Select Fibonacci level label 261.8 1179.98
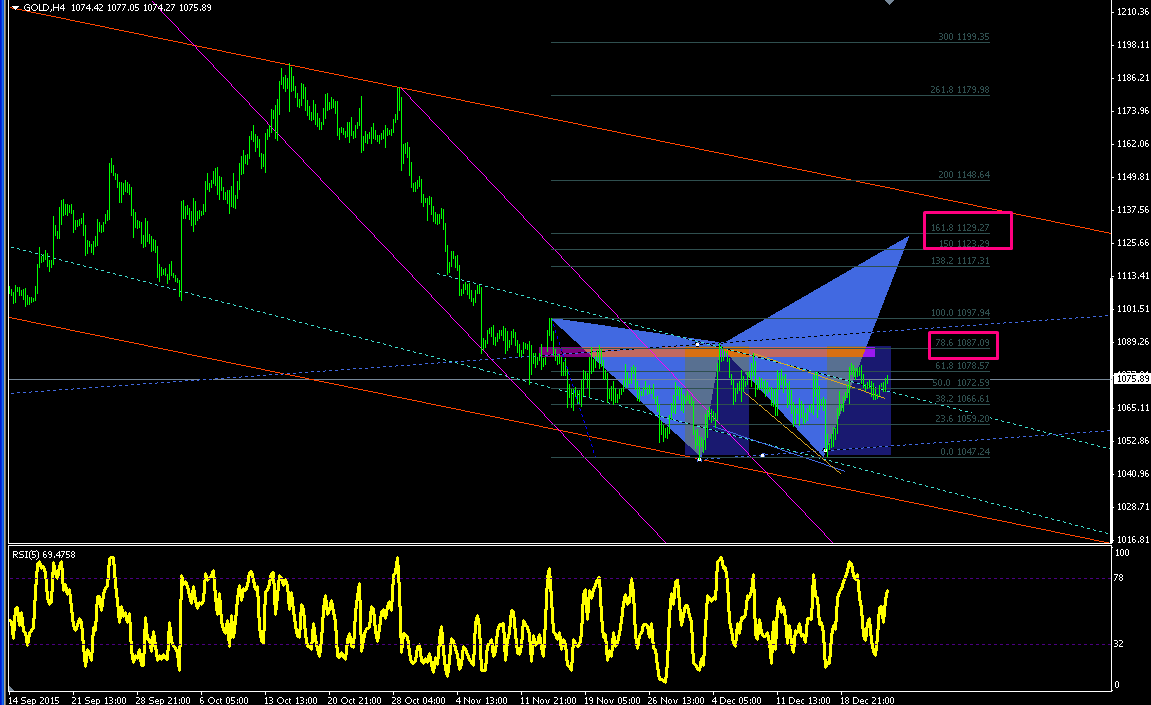Viewport: 1151px width, 705px height. (959, 90)
